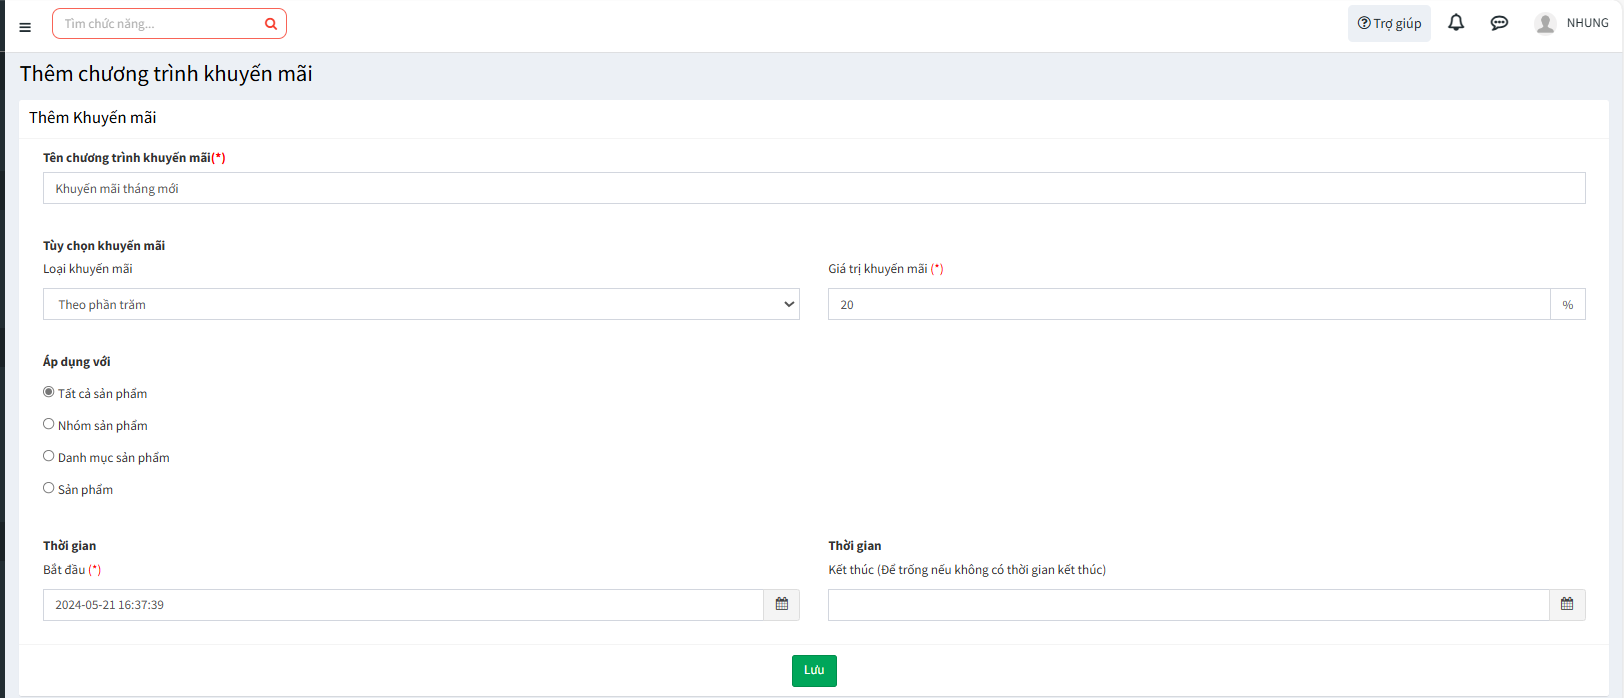Screen dimensions: 1624x698
Task: Select the 'Nhóm sản phẩm' radio option
Action: coord(49,424)
